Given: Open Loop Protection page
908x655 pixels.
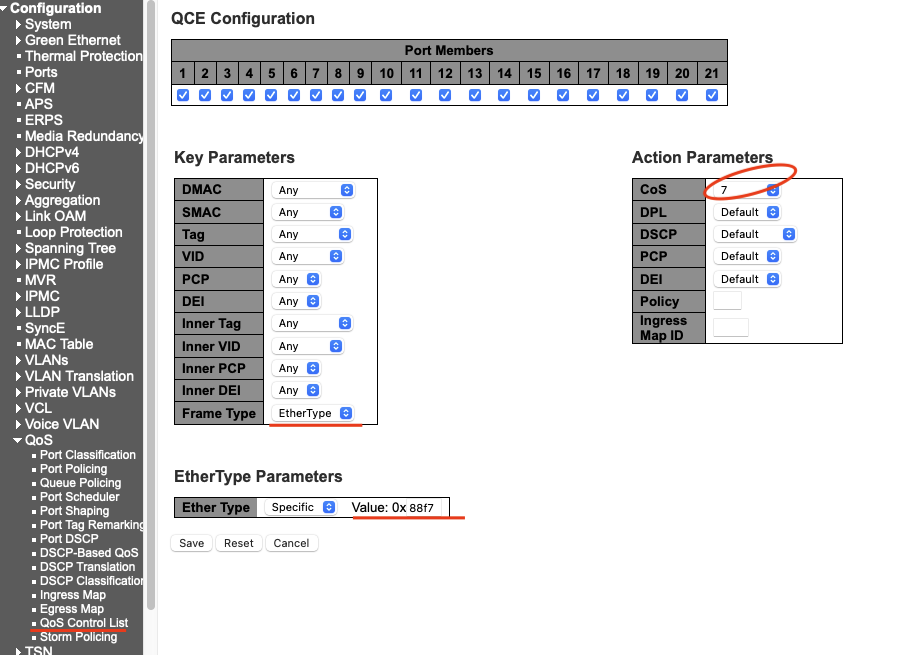Looking at the screenshot, I should click(74, 232).
